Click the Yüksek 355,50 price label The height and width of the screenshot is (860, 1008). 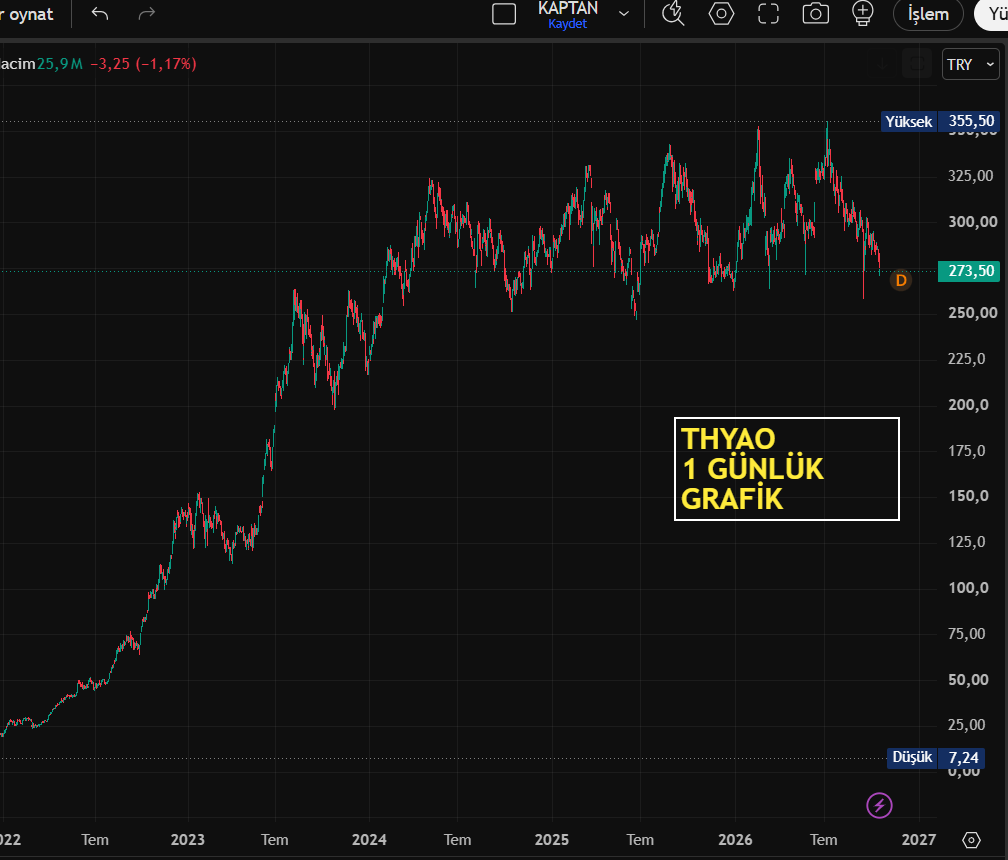(x=940, y=121)
